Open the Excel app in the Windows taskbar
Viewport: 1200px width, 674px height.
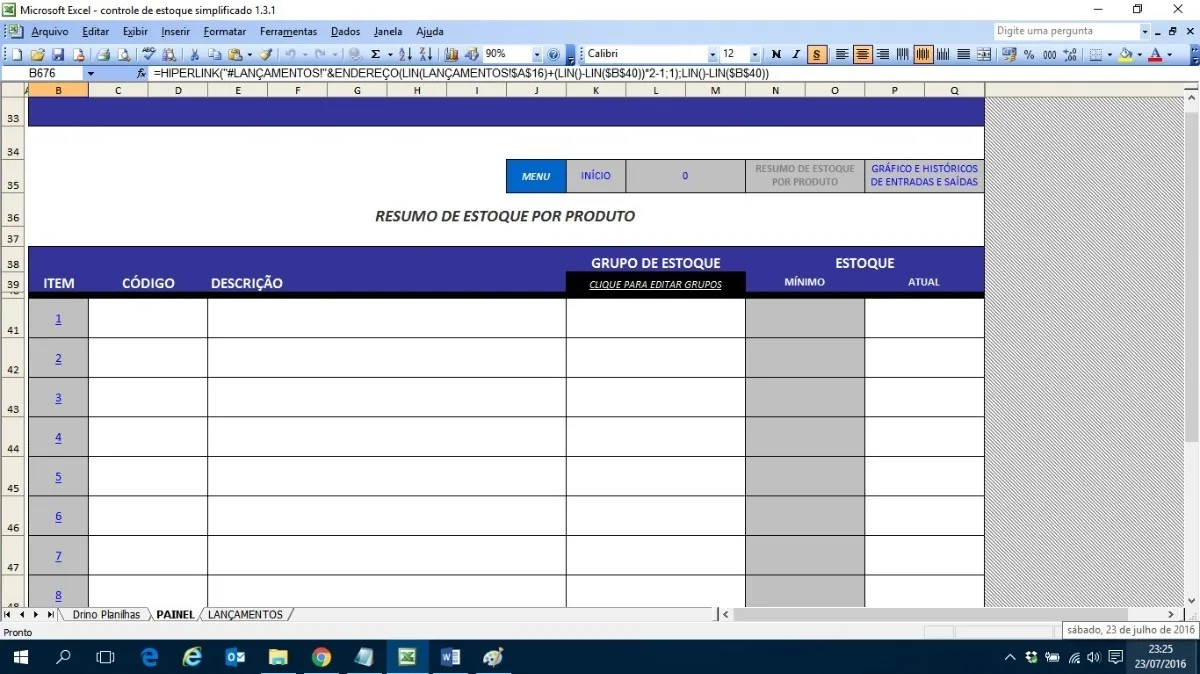(x=407, y=657)
